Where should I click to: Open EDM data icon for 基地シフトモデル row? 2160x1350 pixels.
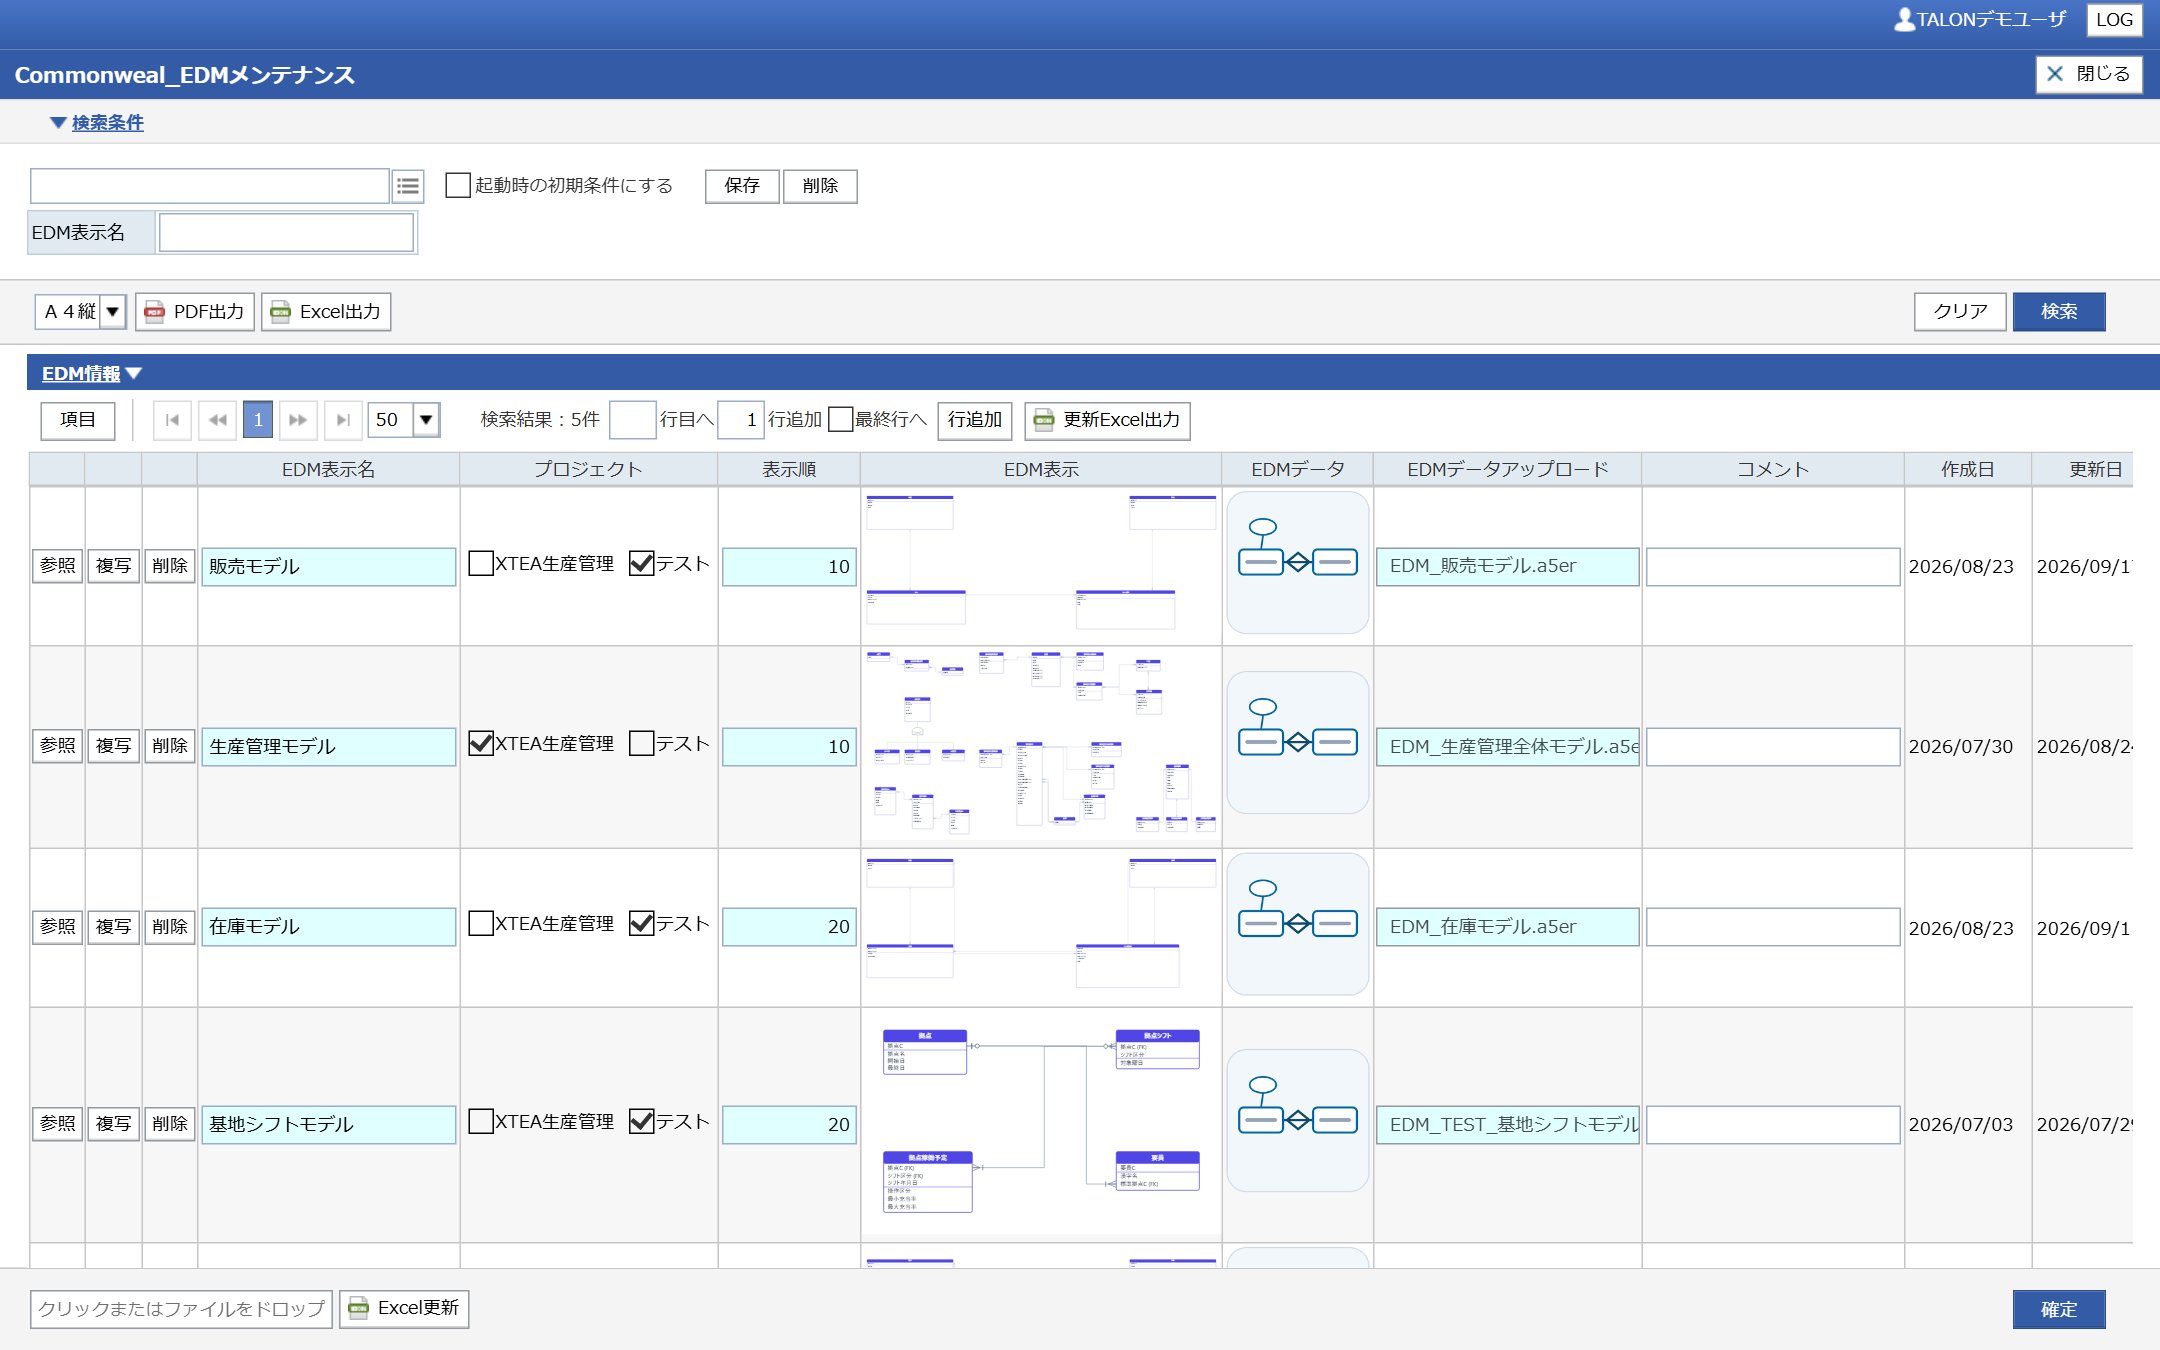1298,1120
